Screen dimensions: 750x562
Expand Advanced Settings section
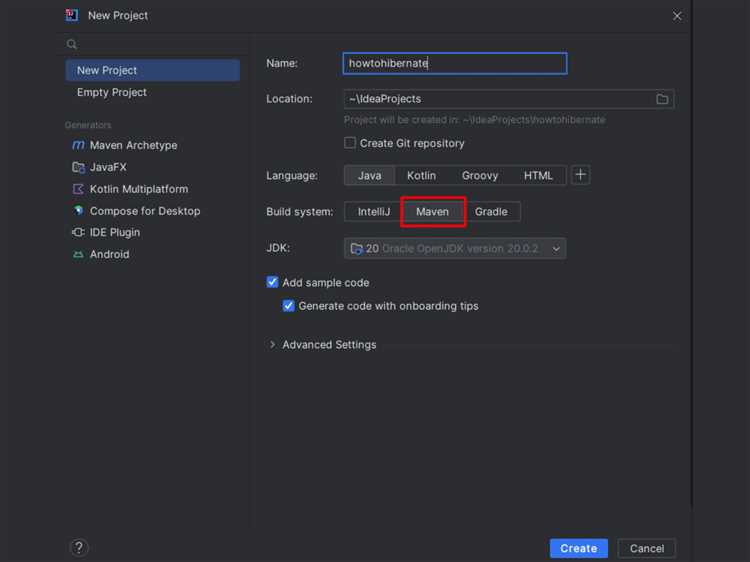[272, 344]
